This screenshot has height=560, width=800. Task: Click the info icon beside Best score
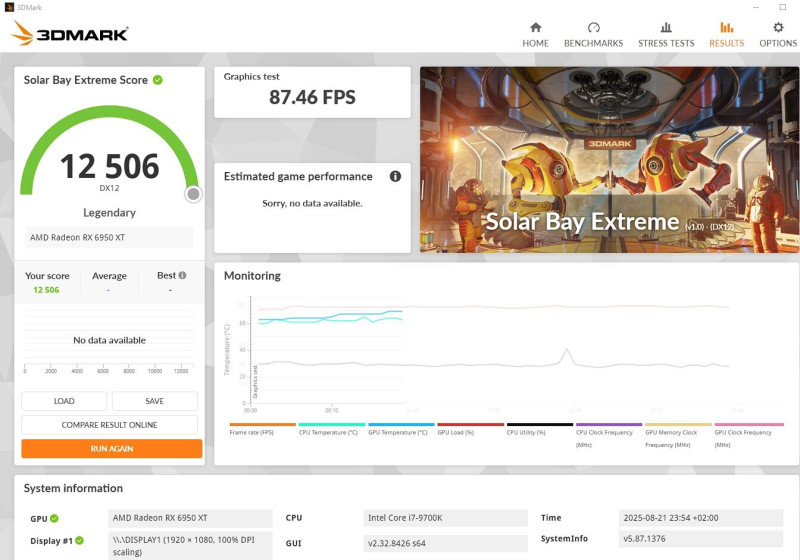pyautogui.click(x=182, y=275)
